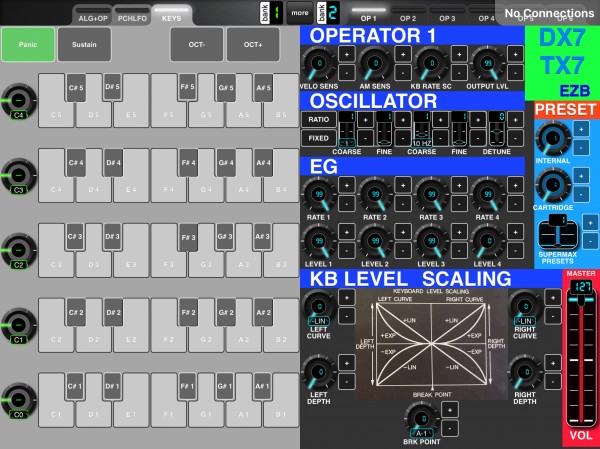Increase VELO SENS with plus button

[x=347, y=54]
